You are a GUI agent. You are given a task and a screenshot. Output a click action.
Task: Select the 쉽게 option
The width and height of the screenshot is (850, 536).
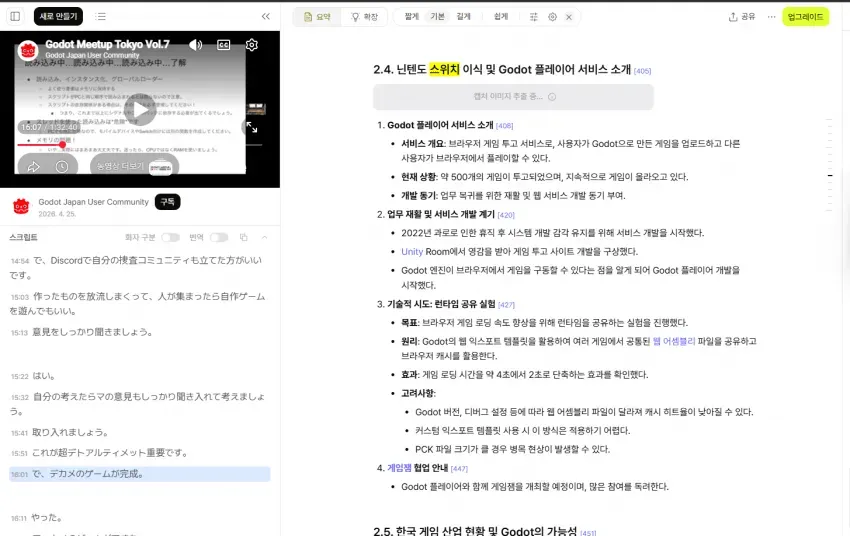tap(501, 17)
